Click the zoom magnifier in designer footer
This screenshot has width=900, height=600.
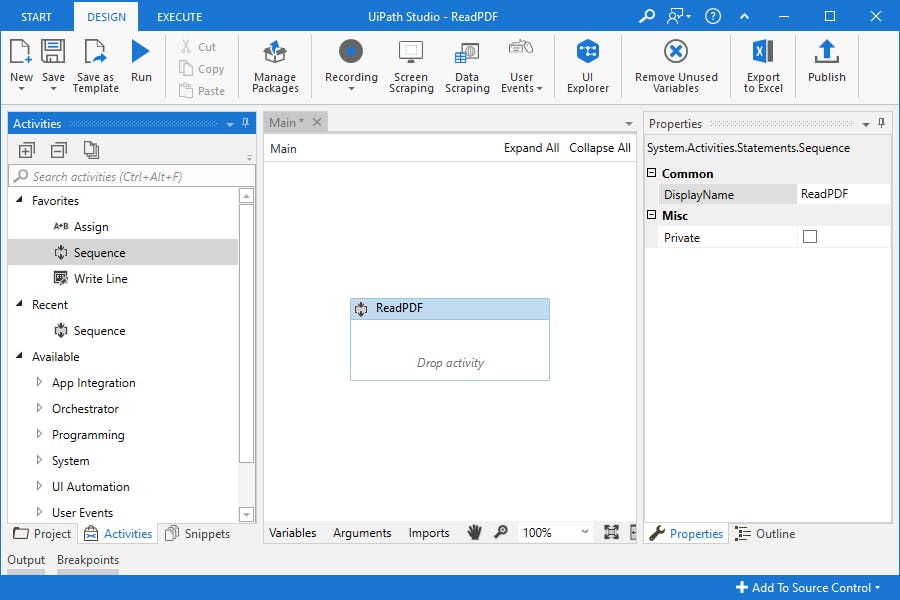pos(501,532)
